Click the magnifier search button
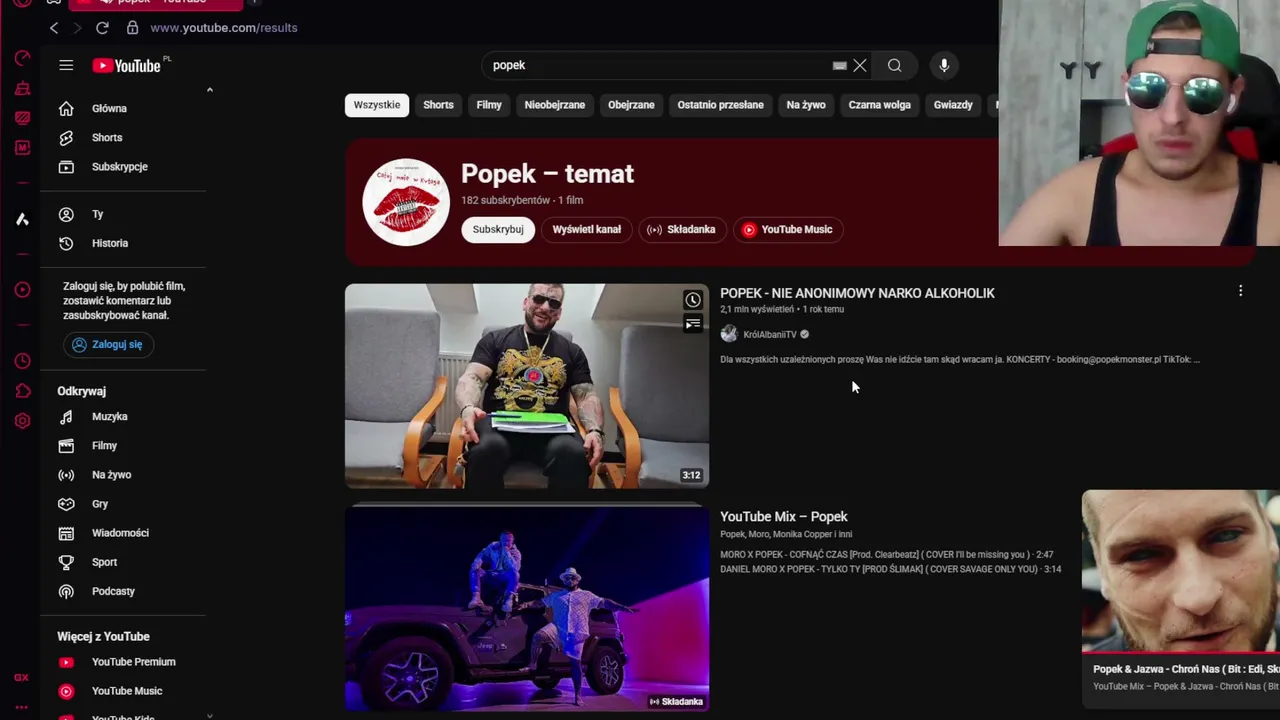 894,65
